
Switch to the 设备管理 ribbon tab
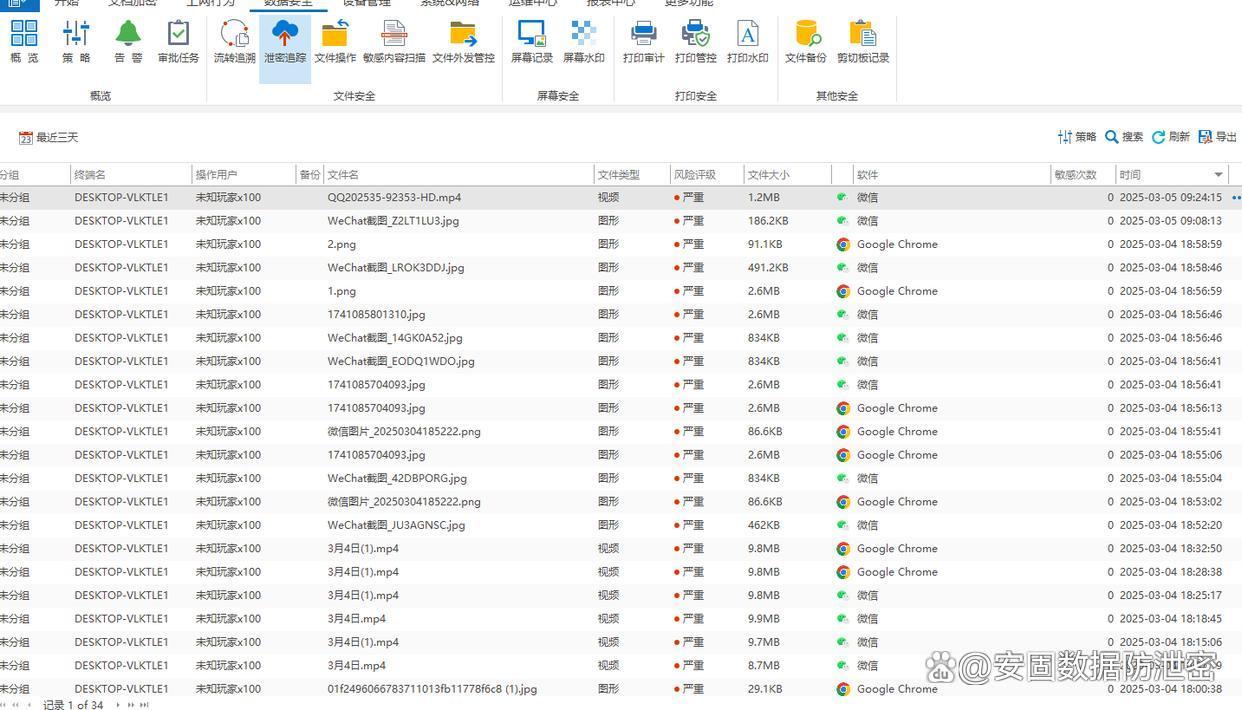(366, 3)
